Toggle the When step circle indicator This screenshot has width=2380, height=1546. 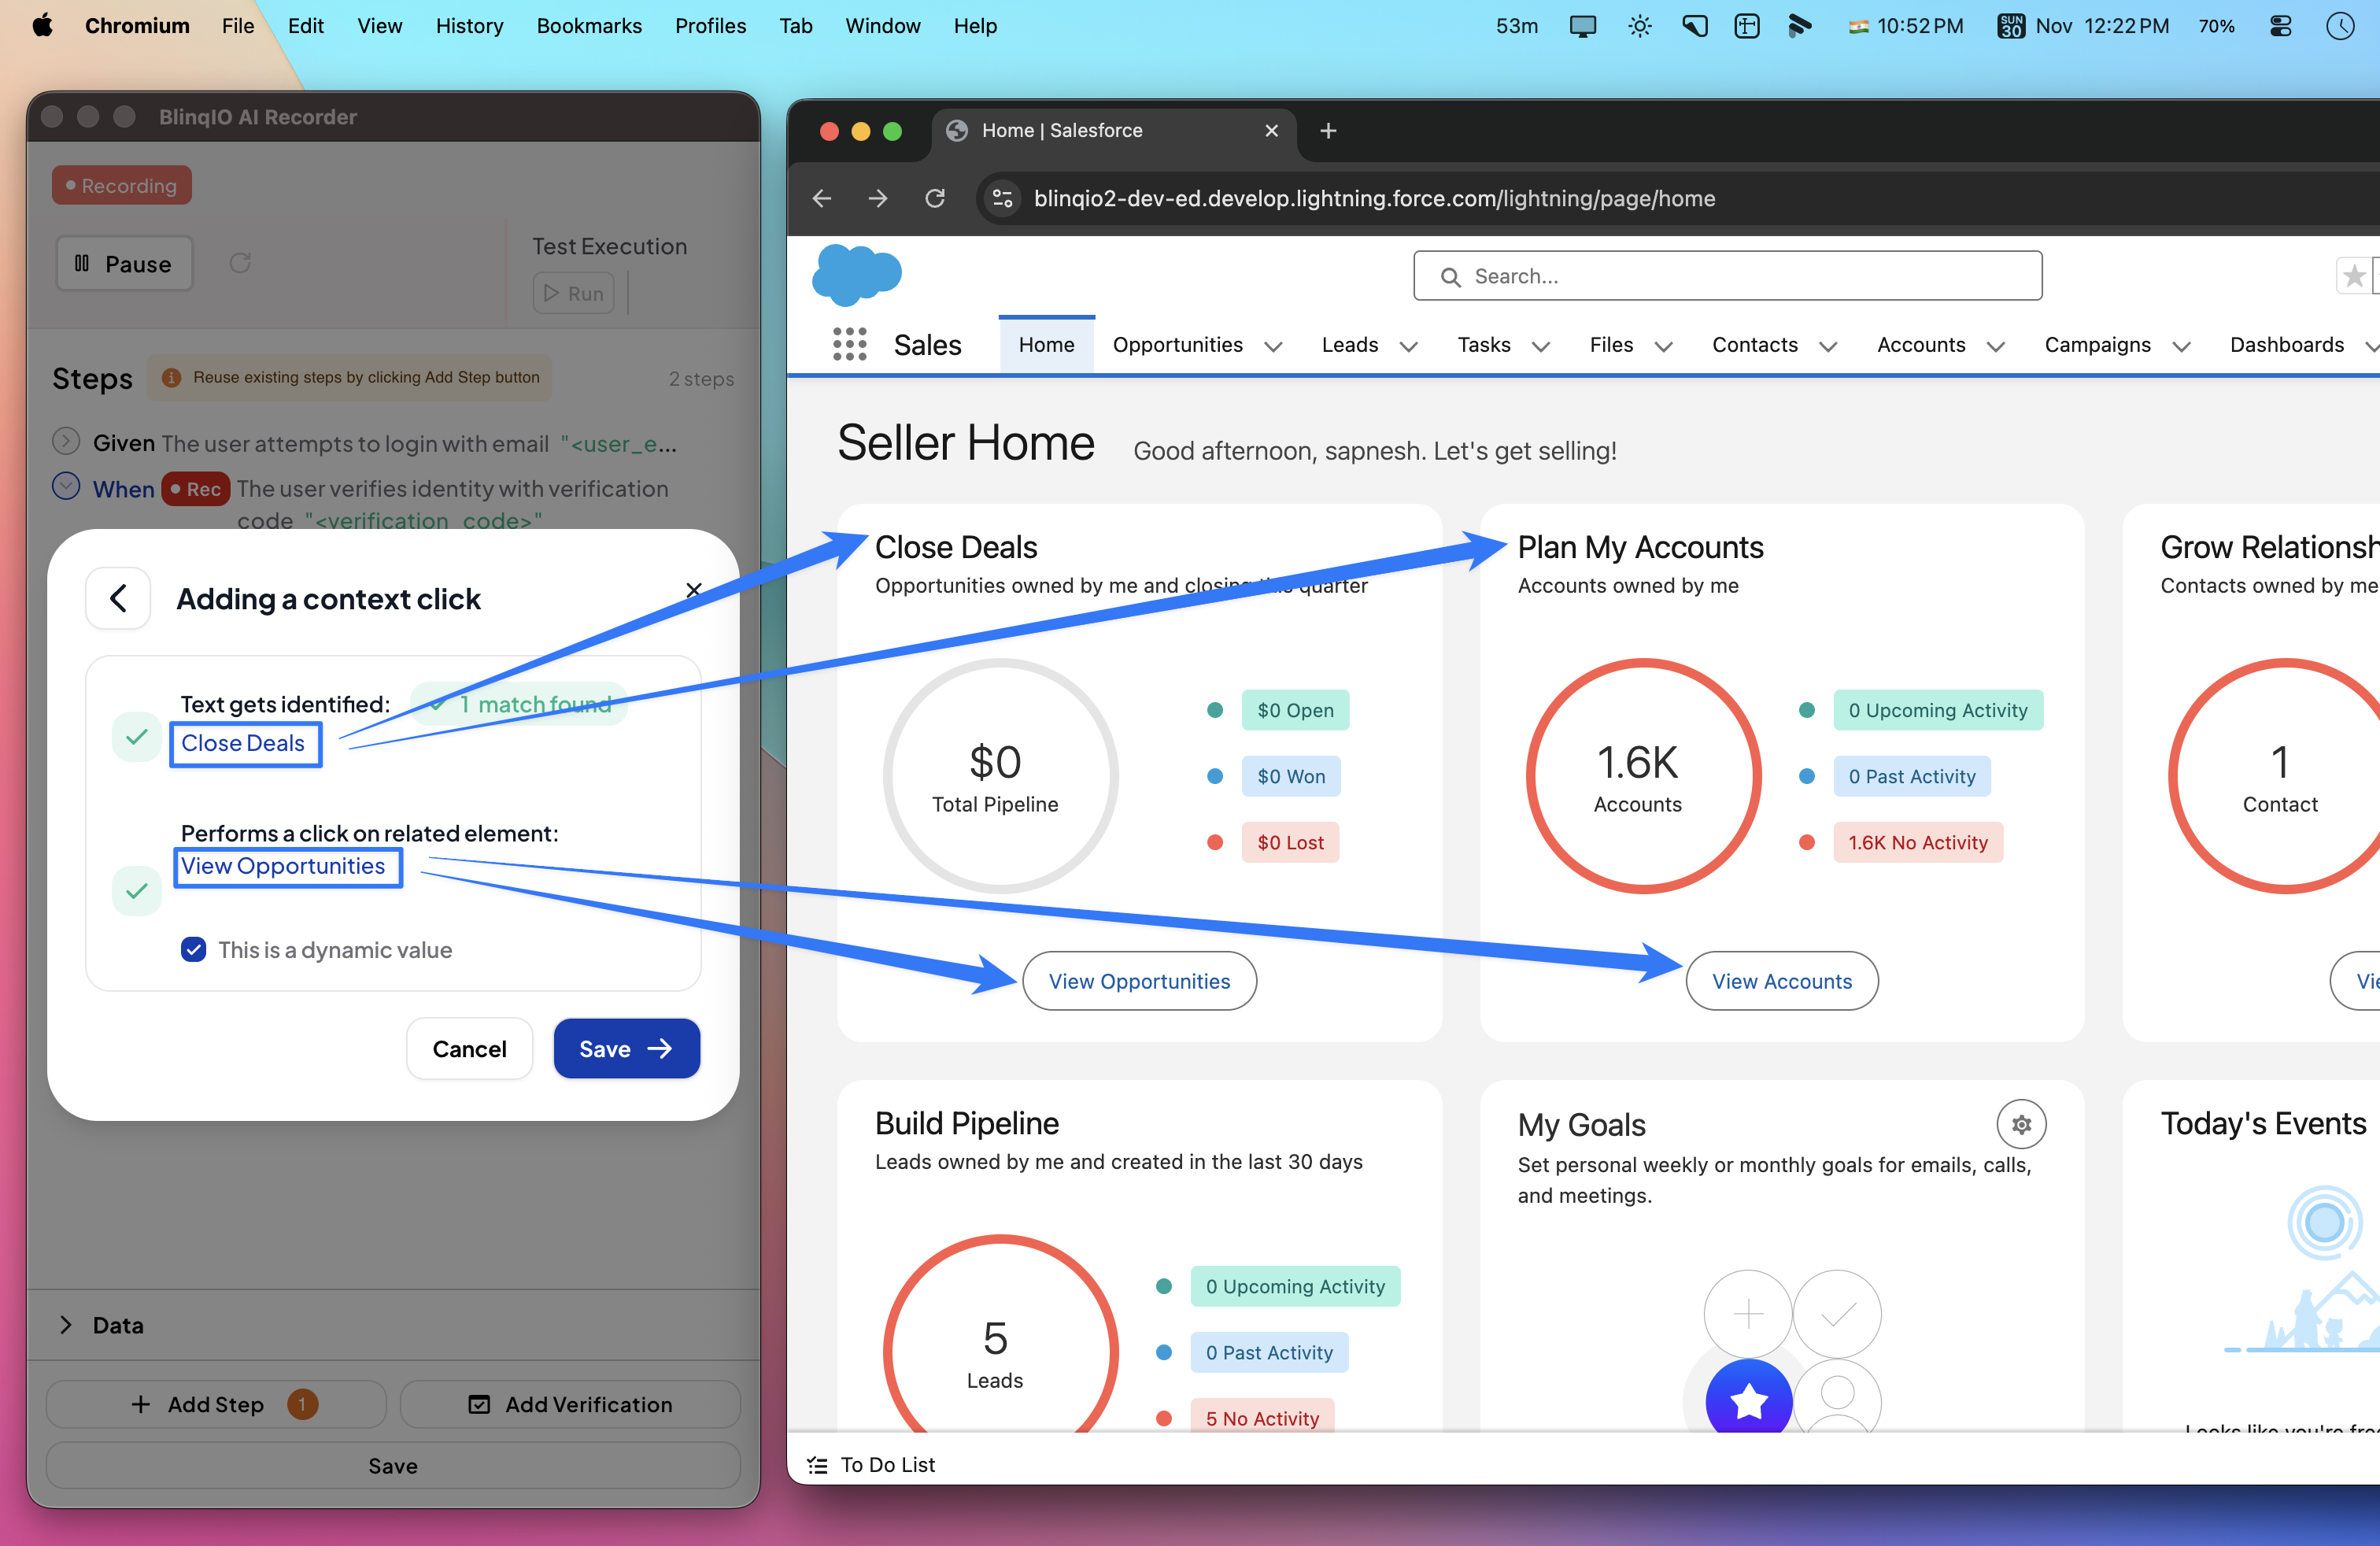pyautogui.click(x=66, y=487)
